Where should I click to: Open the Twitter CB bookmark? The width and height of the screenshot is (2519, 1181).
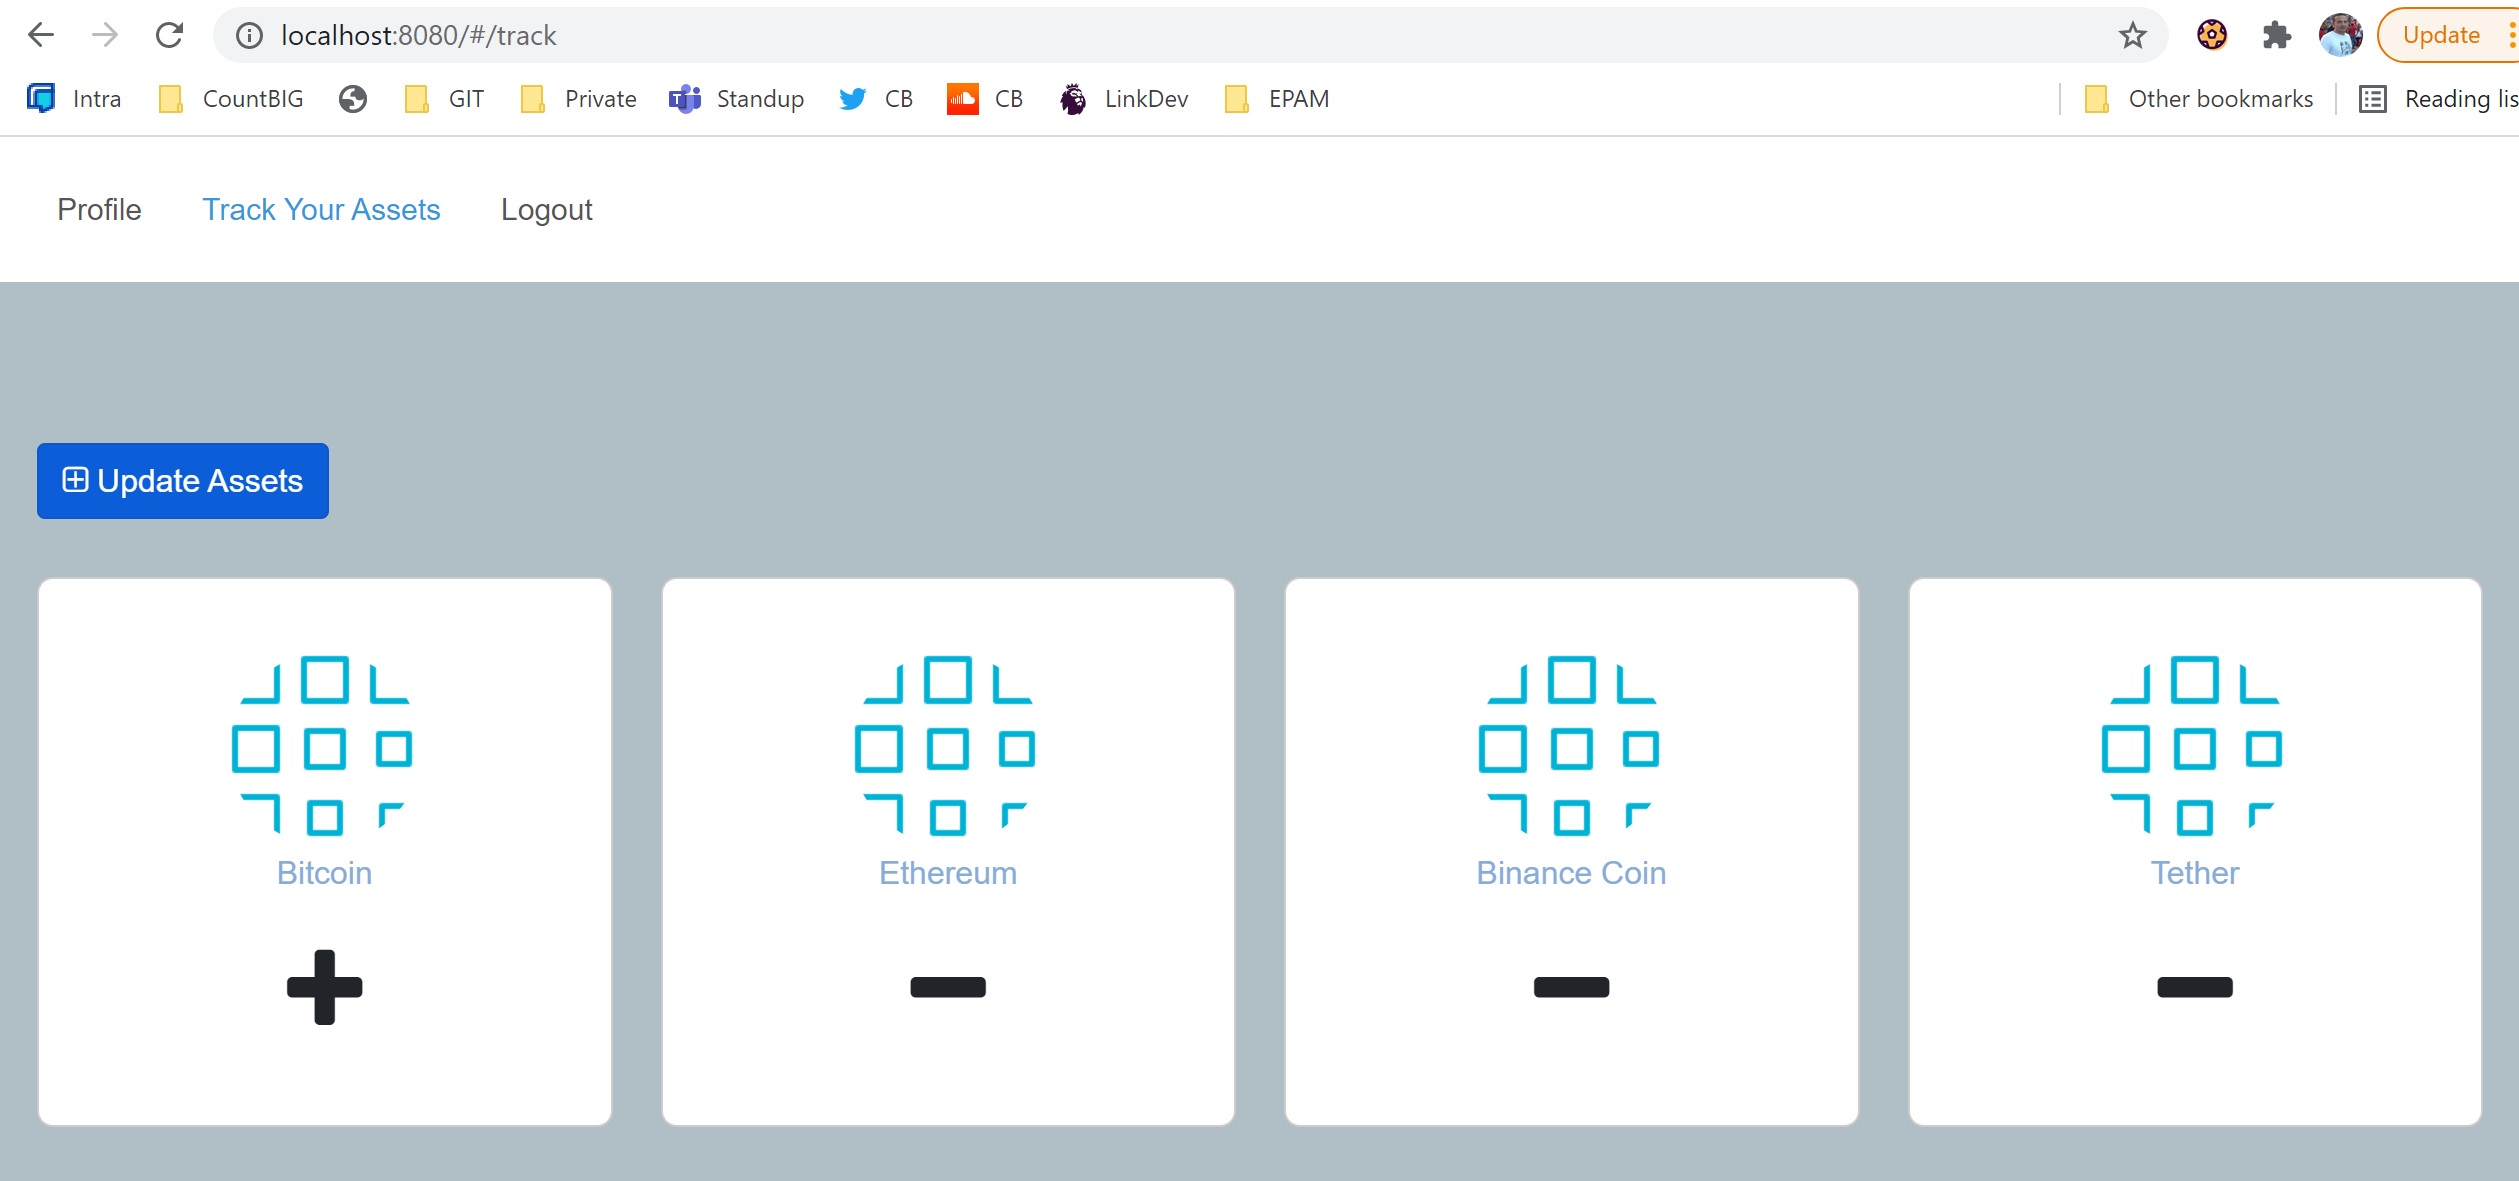click(x=875, y=98)
